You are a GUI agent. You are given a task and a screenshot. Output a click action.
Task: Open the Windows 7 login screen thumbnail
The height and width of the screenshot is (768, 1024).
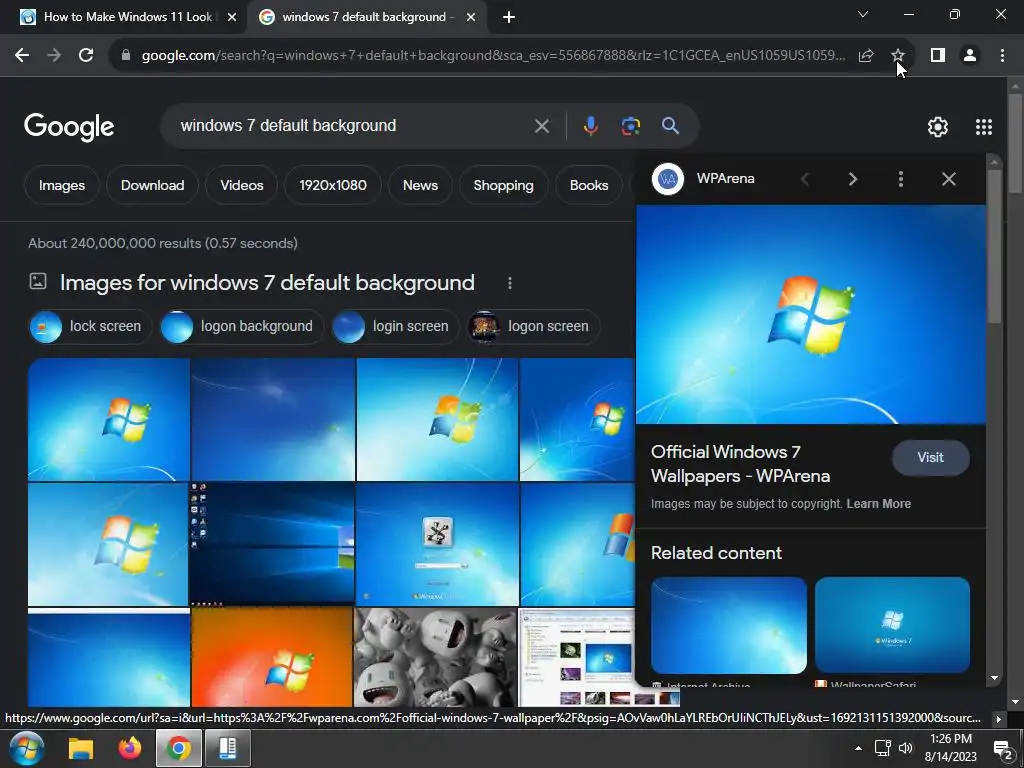coord(437,545)
